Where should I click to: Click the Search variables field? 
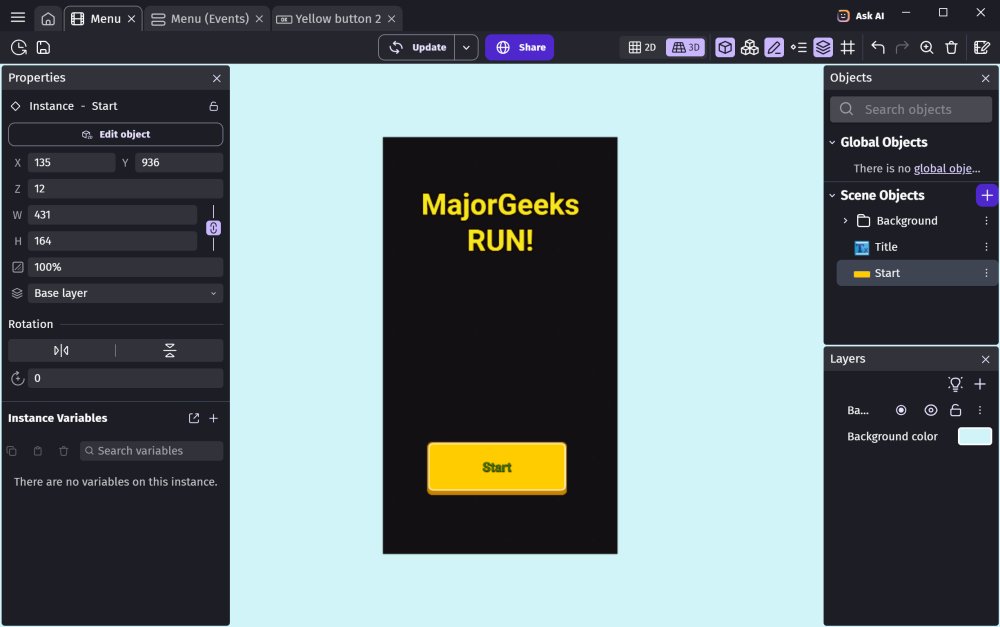(152, 451)
